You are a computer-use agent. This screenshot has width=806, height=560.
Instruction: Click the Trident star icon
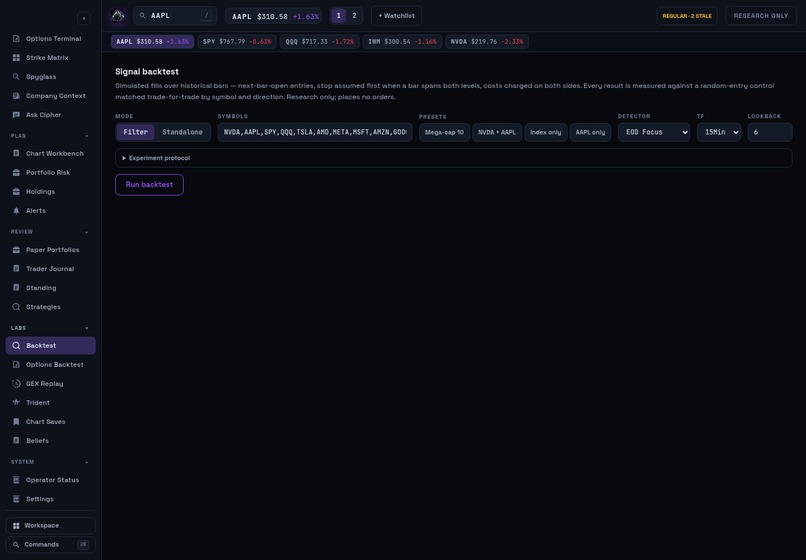pos(16,403)
